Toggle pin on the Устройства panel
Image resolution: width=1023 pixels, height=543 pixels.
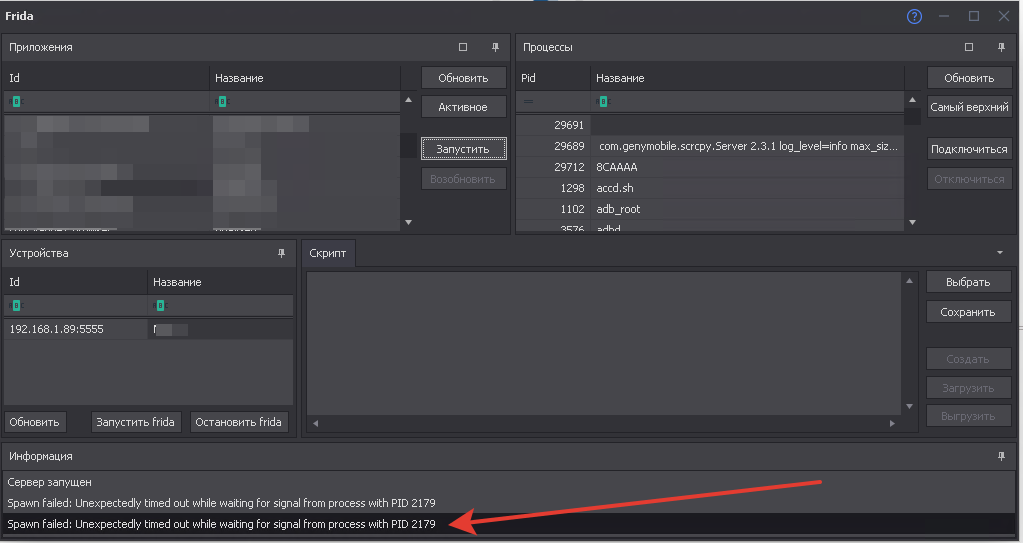pyautogui.click(x=281, y=254)
